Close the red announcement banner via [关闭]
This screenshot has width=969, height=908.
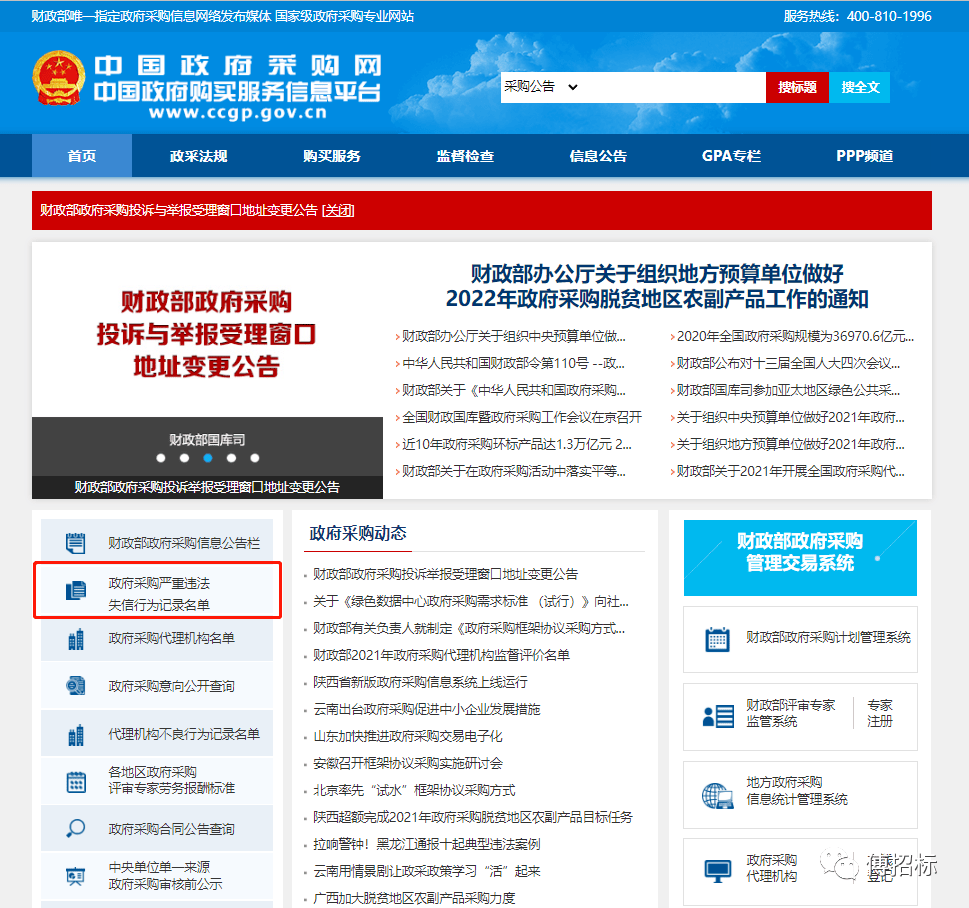click(338, 210)
